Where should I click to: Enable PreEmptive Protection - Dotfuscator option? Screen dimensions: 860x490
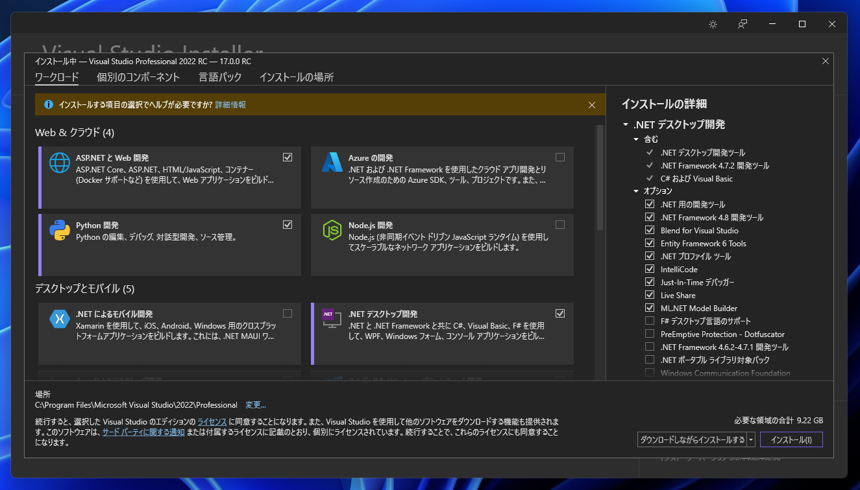(x=650, y=334)
